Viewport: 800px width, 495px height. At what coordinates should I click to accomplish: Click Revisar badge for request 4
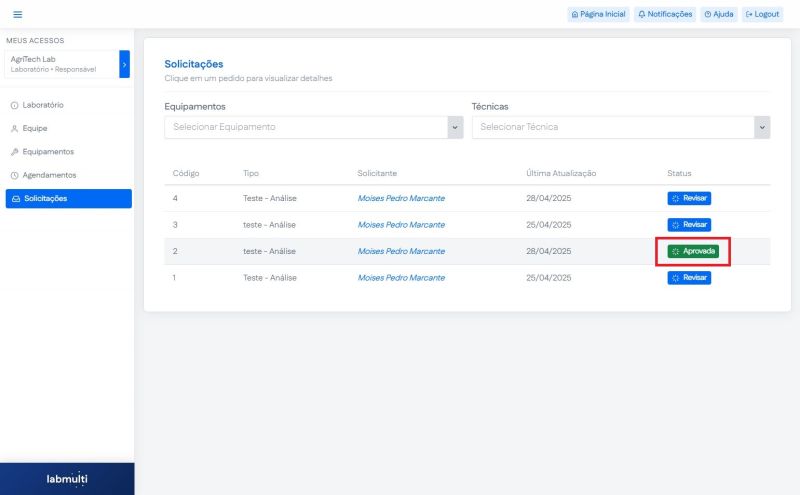pos(689,198)
